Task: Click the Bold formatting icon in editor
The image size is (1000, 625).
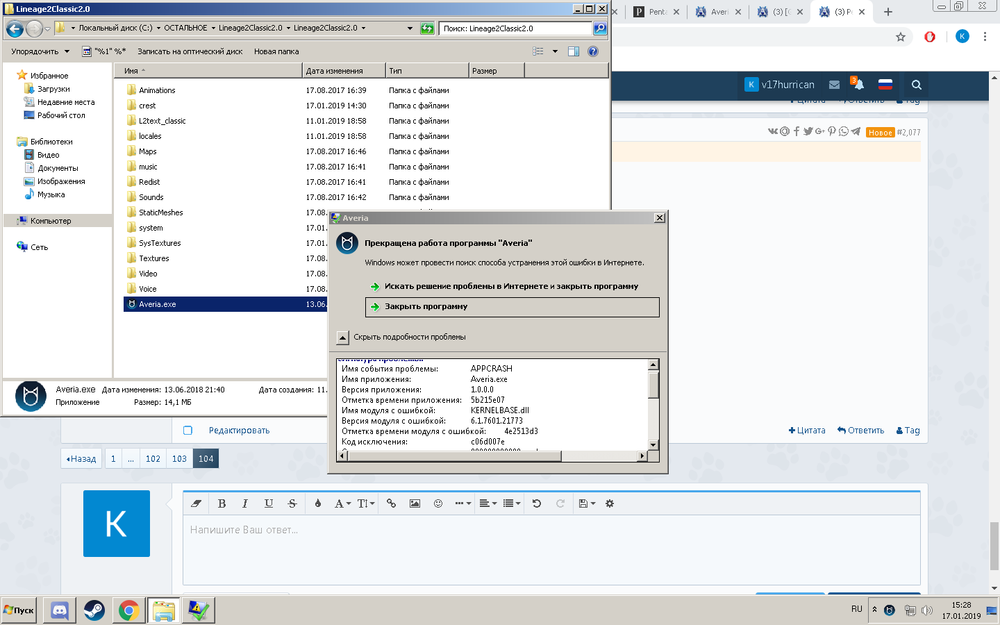Action: pyautogui.click(x=221, y=503)
